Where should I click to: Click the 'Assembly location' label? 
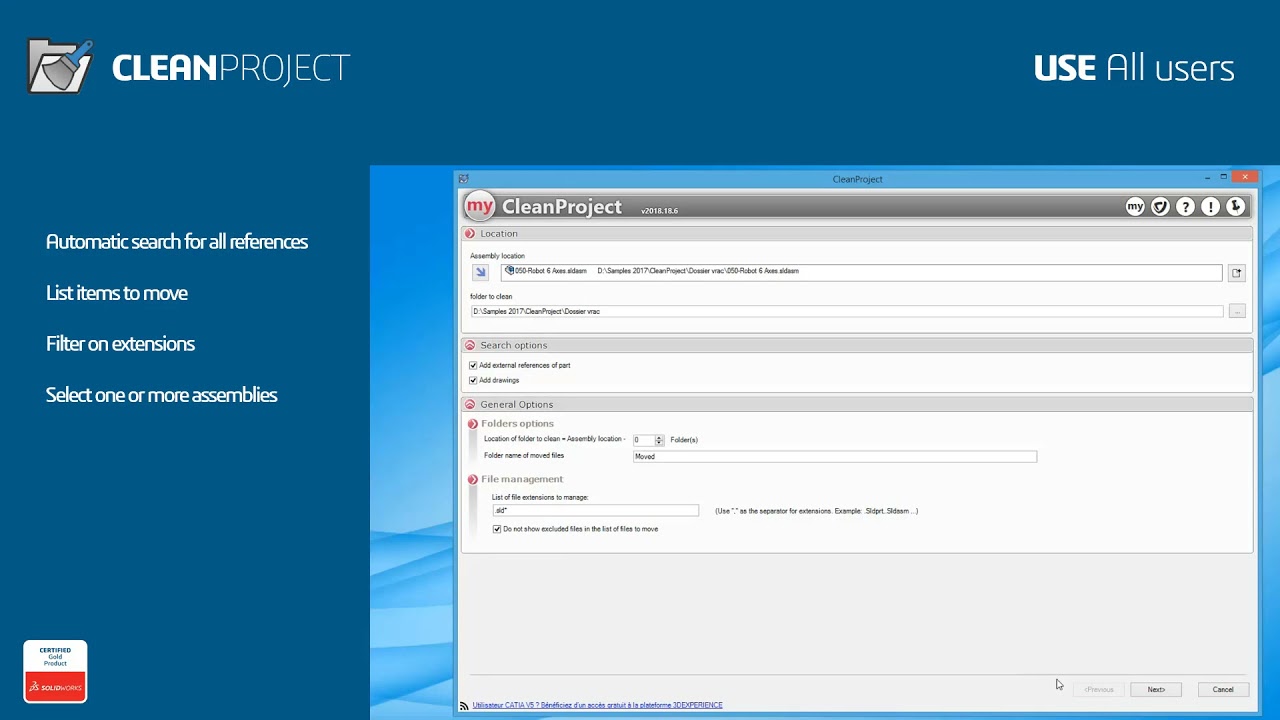coord(497,256)
